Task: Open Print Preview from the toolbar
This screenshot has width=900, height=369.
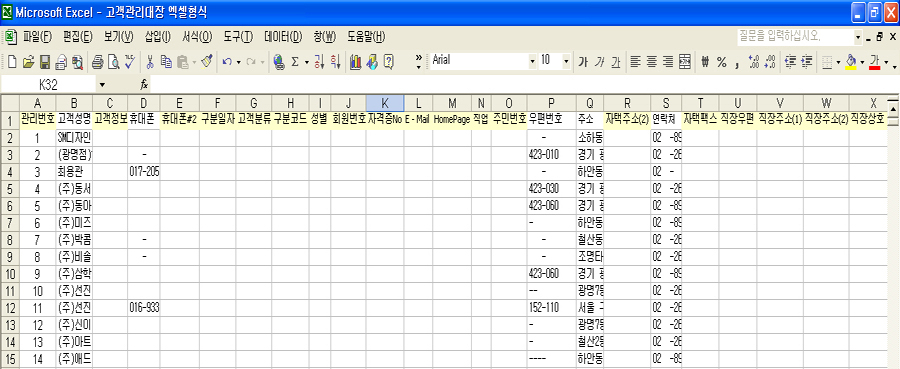Action: click(x=114, y=61)
